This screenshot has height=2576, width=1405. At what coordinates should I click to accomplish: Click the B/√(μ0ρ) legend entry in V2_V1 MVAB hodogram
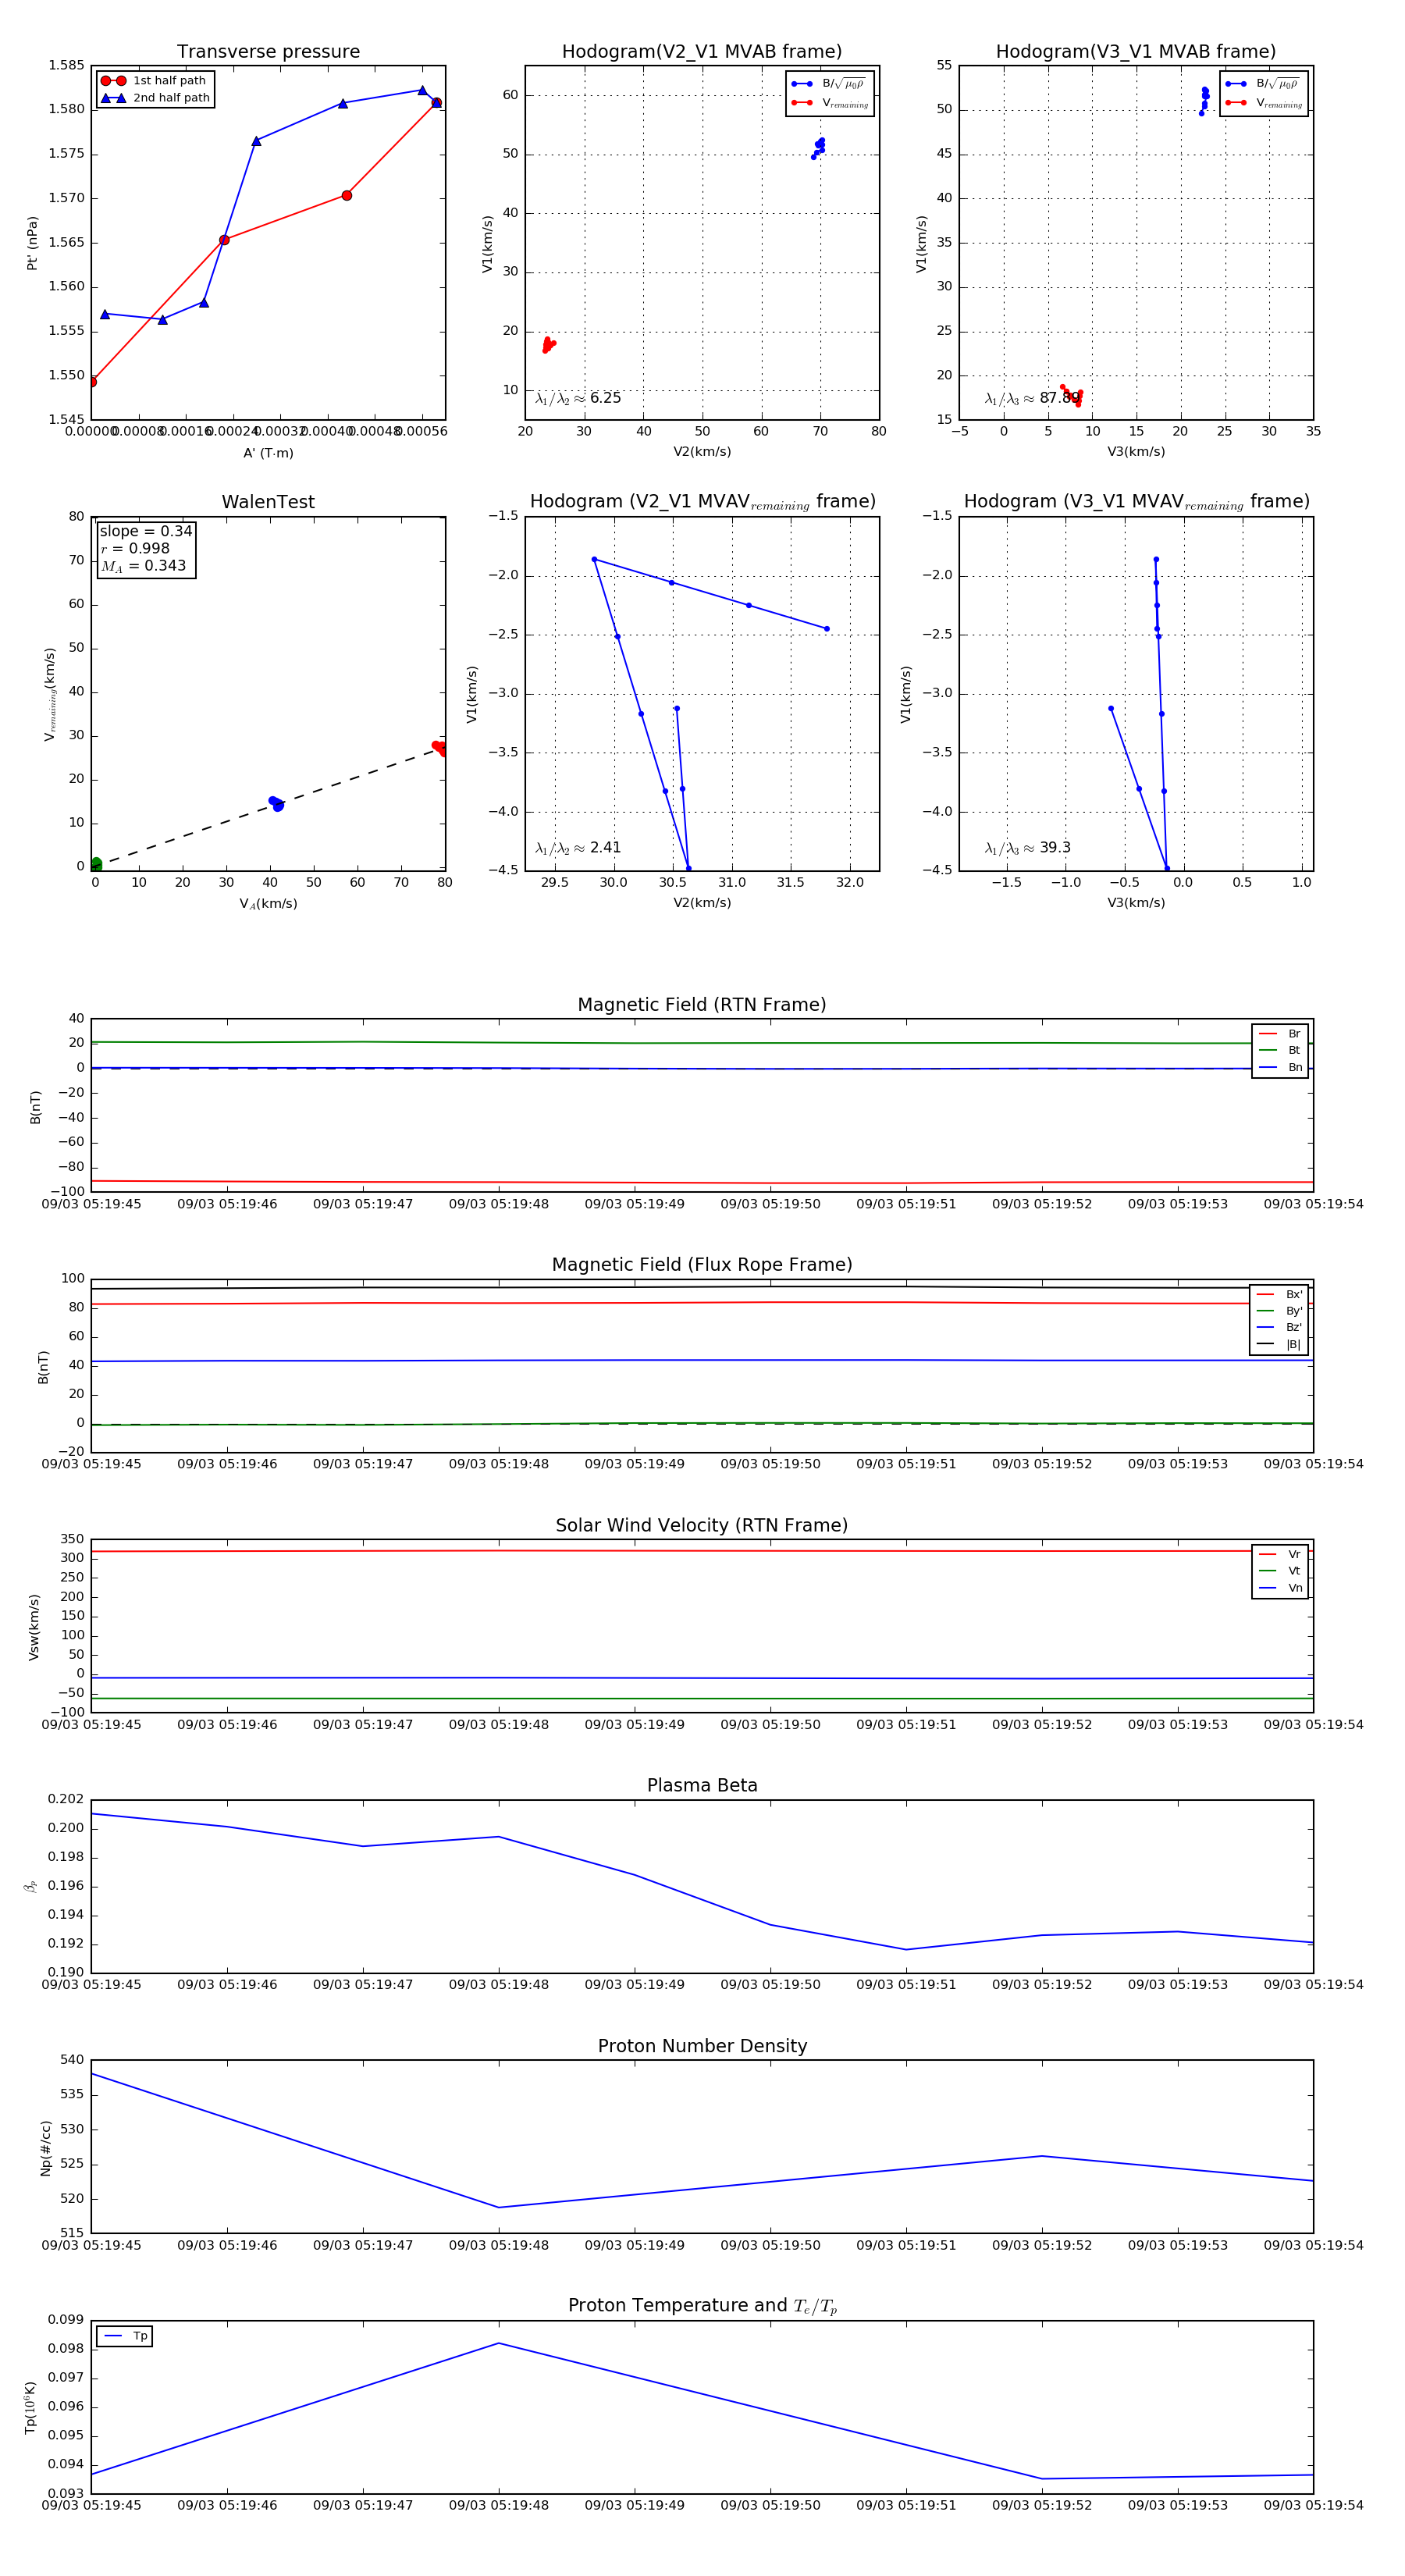click(829, 84)
